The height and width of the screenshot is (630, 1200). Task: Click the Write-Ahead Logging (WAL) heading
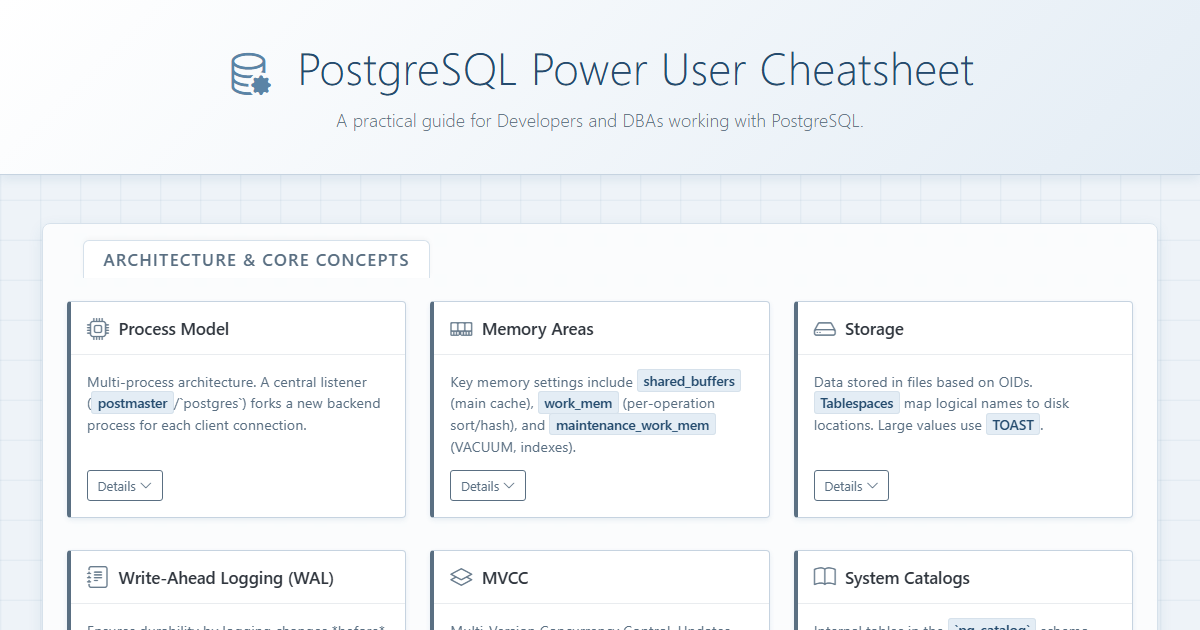[226, 578]
